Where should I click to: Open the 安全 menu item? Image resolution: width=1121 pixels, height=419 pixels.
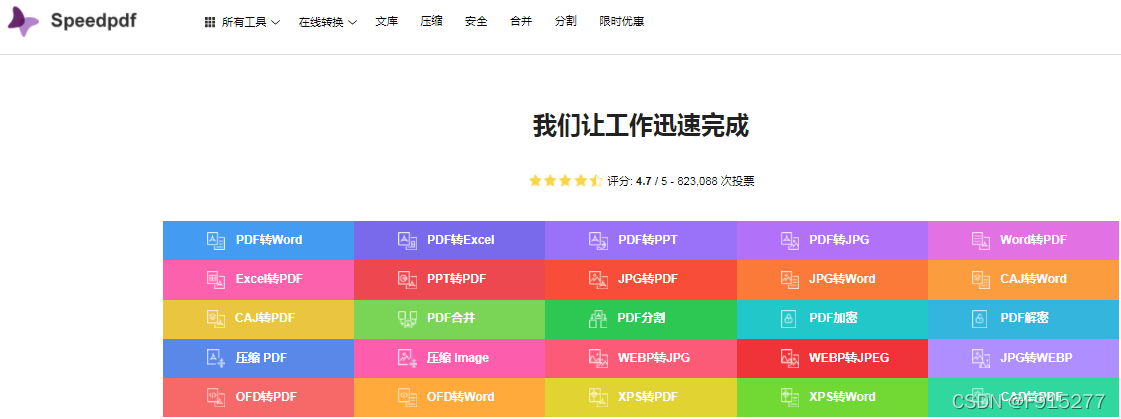476,21
